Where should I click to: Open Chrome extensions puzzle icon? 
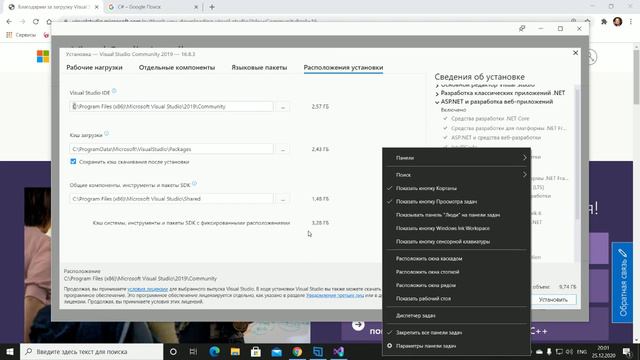click(x=604, y=22)
